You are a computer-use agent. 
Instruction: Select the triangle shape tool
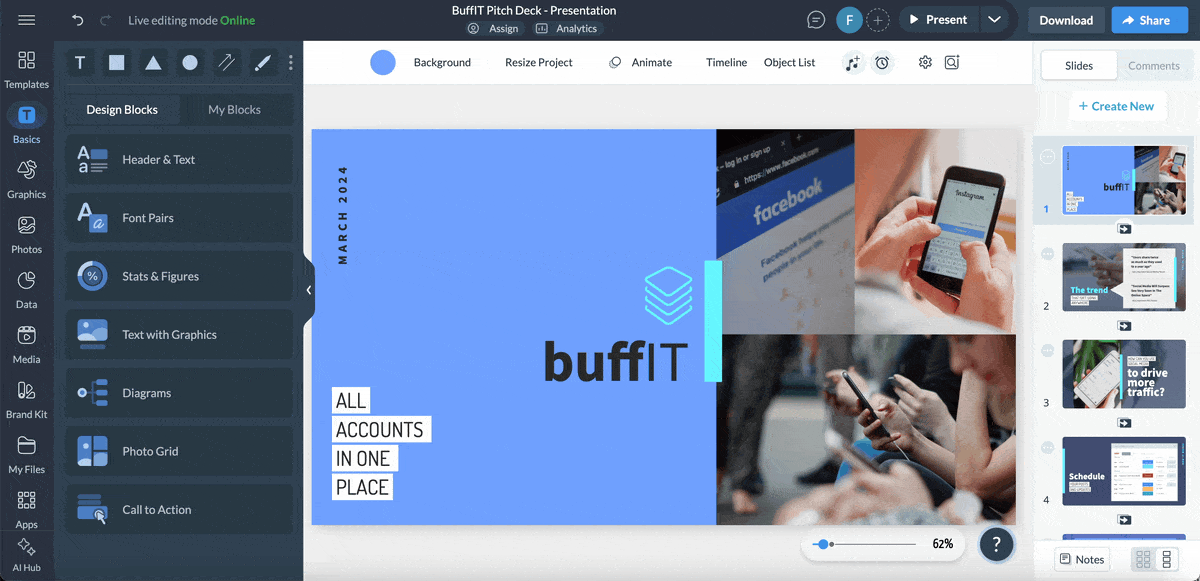tap(153, 63)
